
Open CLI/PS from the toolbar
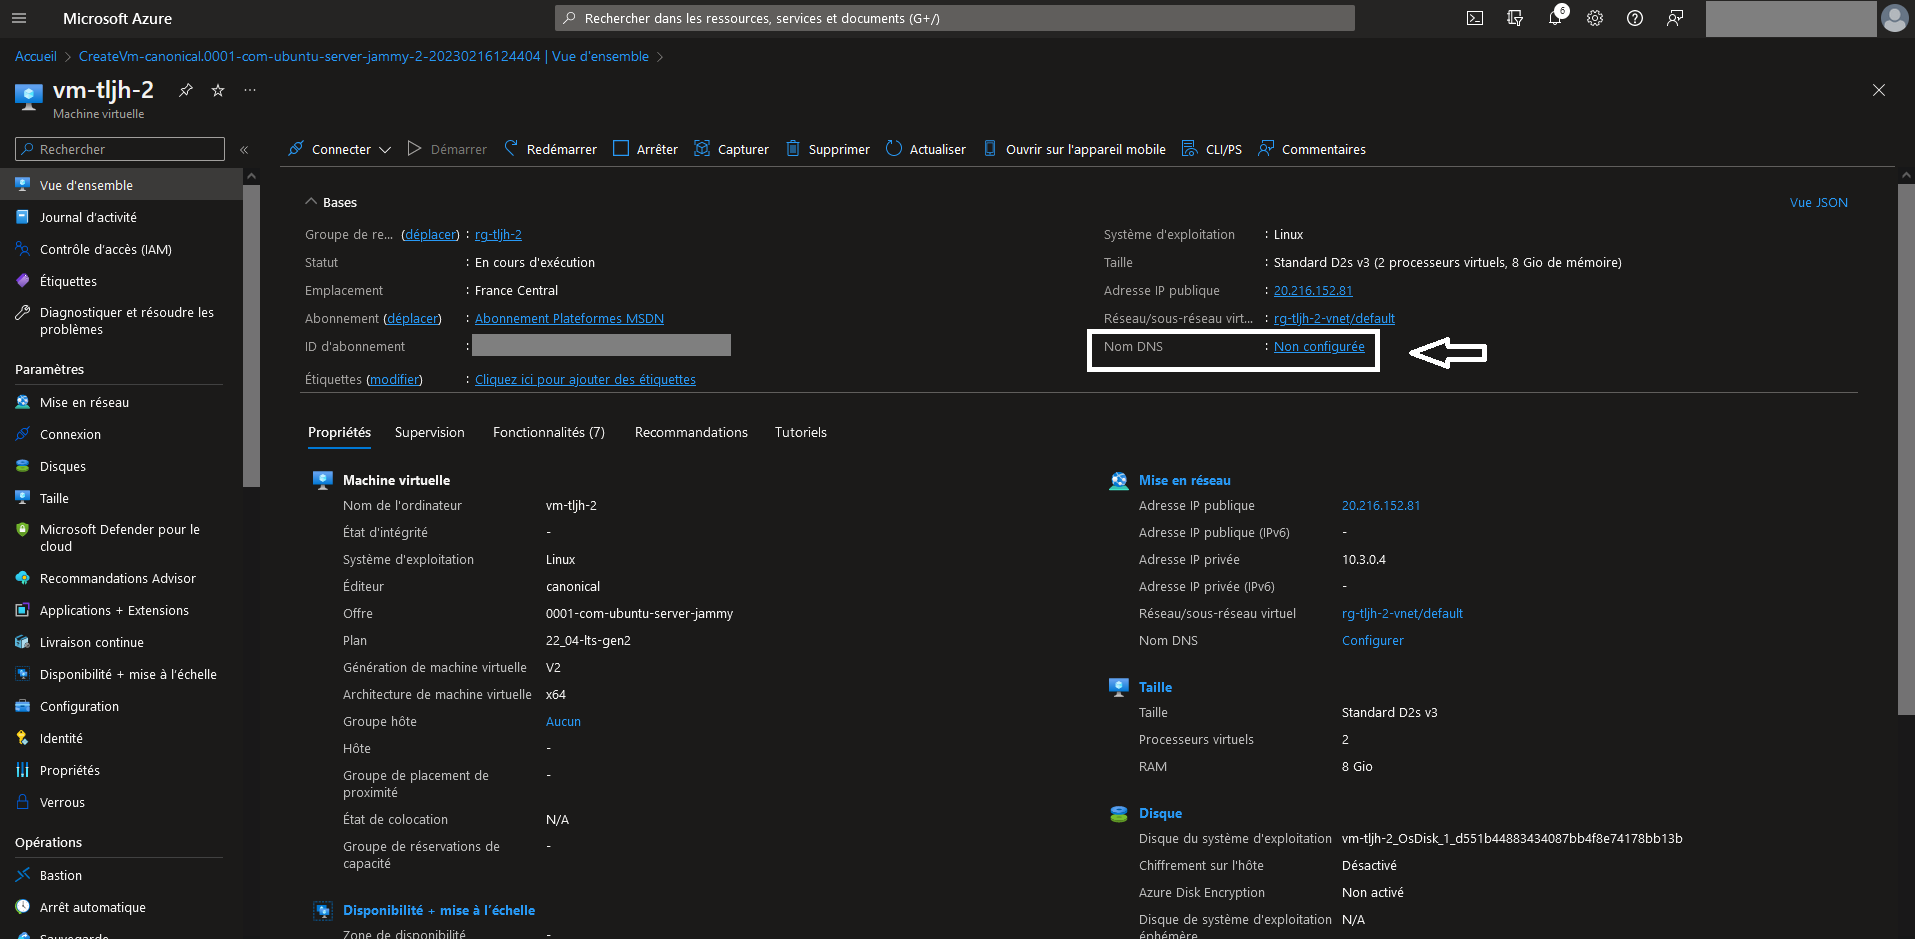pyautogui.click(x=1212, y=149)
